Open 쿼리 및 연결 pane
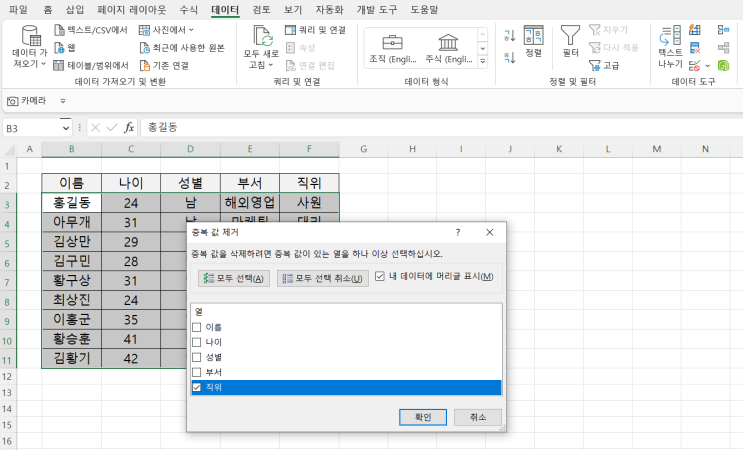Image resolution: width=743 pixels, height=450 pixels. tap(316, 30)
